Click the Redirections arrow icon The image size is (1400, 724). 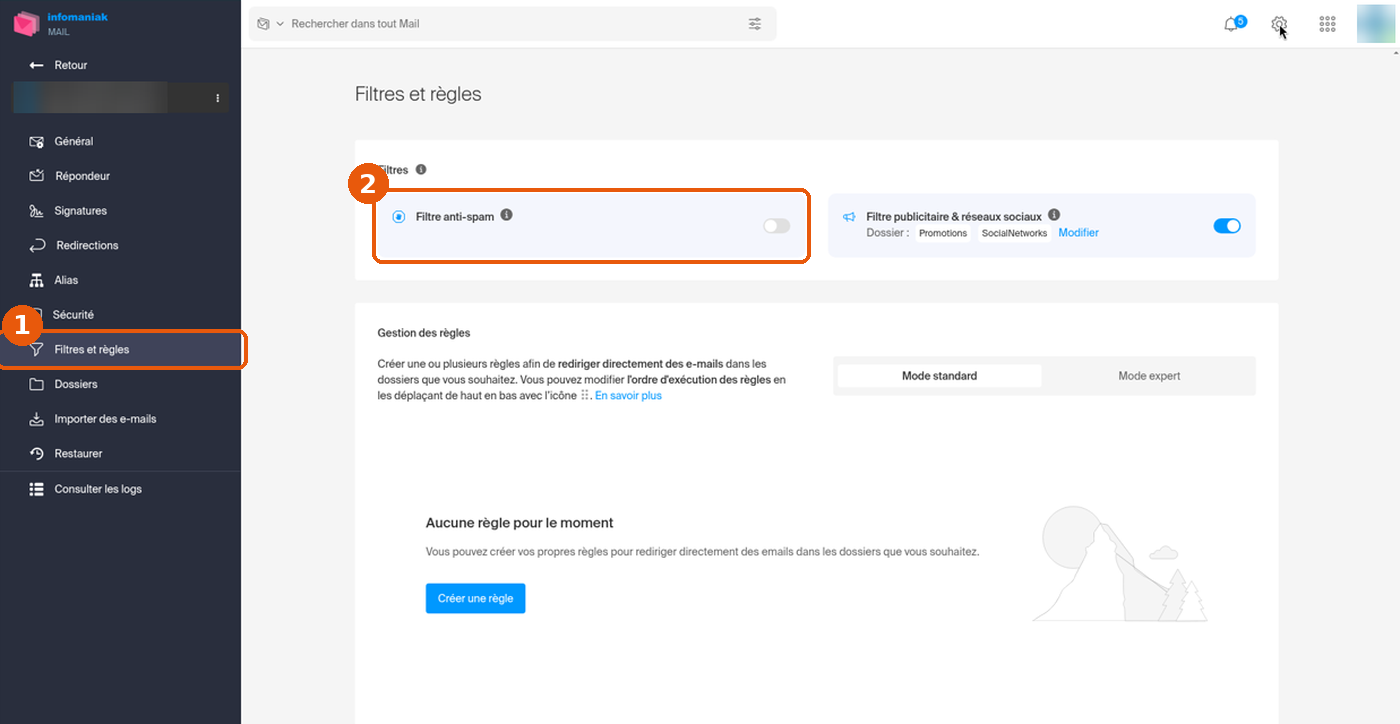pos(37,245)
